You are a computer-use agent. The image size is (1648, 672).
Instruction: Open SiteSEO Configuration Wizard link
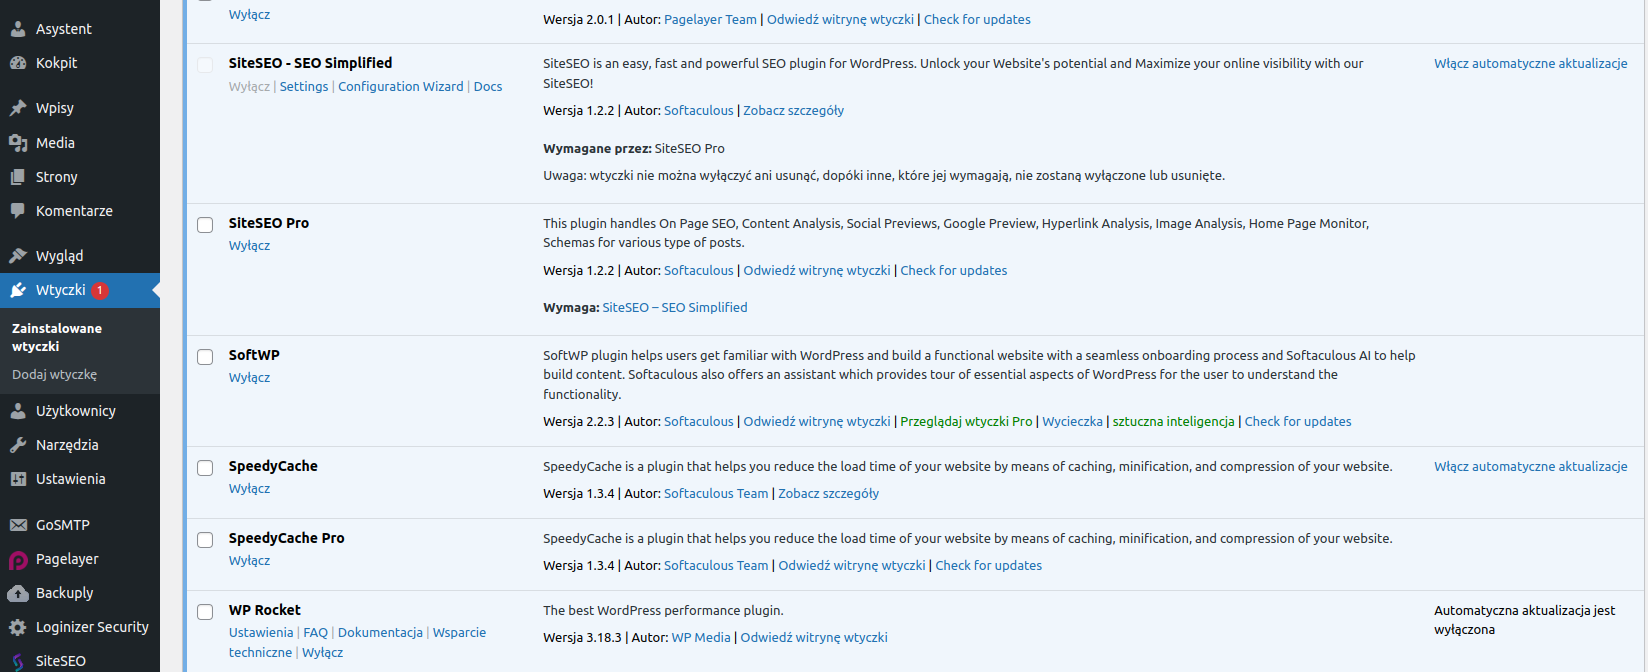click(401, 87)
